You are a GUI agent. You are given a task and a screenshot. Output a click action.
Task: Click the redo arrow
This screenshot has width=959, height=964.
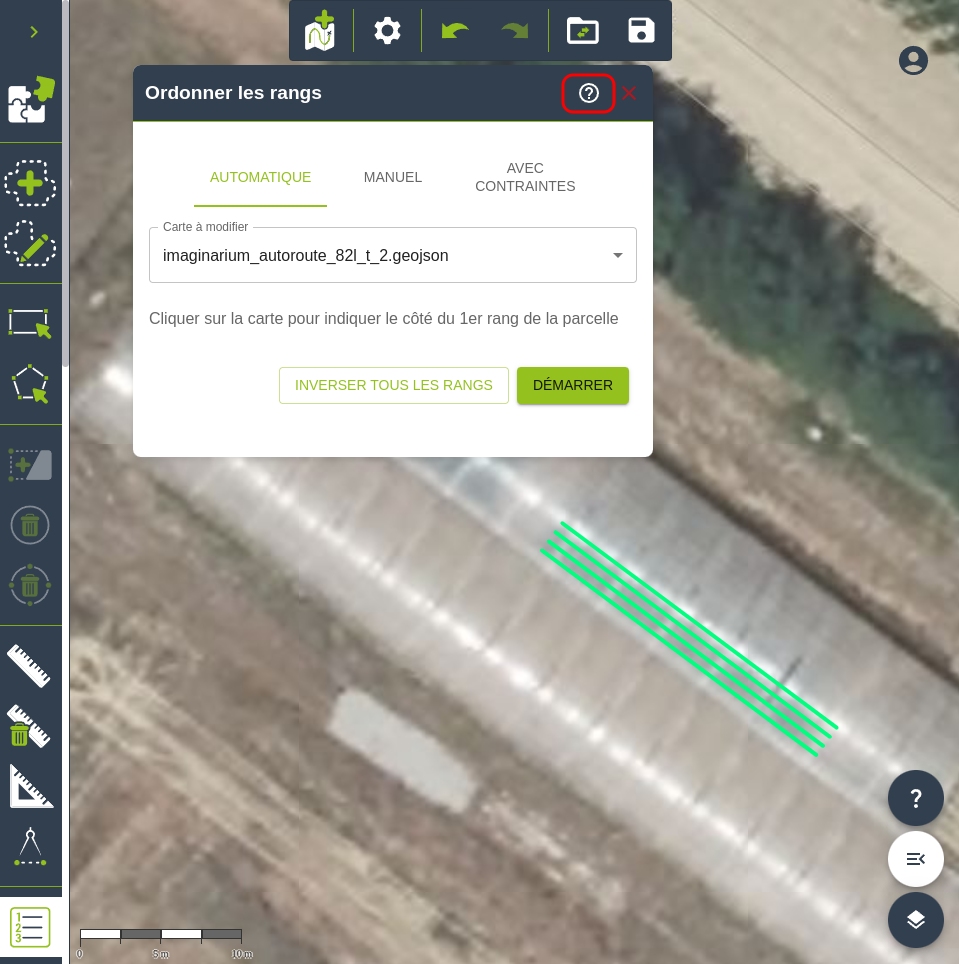(515, 30)
